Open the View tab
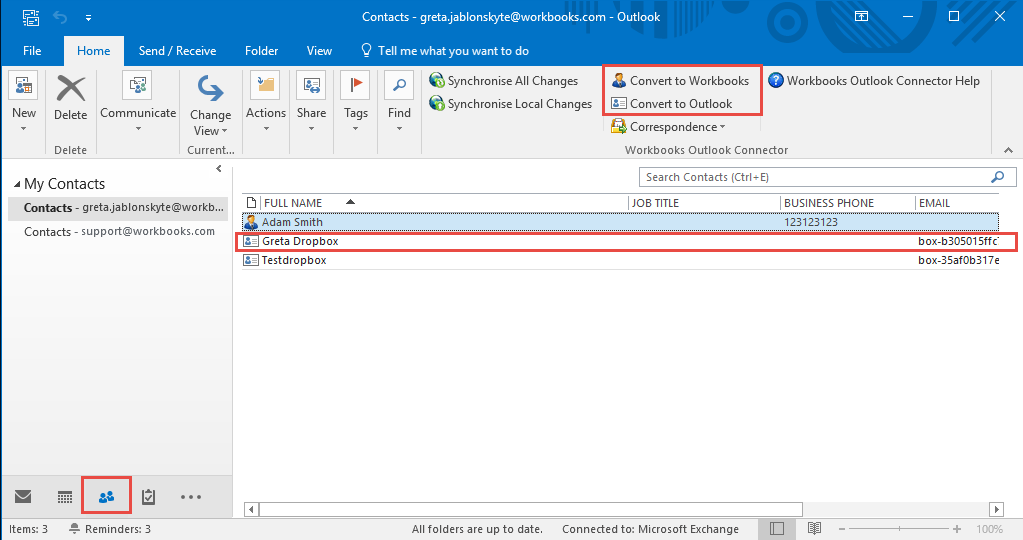Screen dimensions: 1023x540 point(319,51)
